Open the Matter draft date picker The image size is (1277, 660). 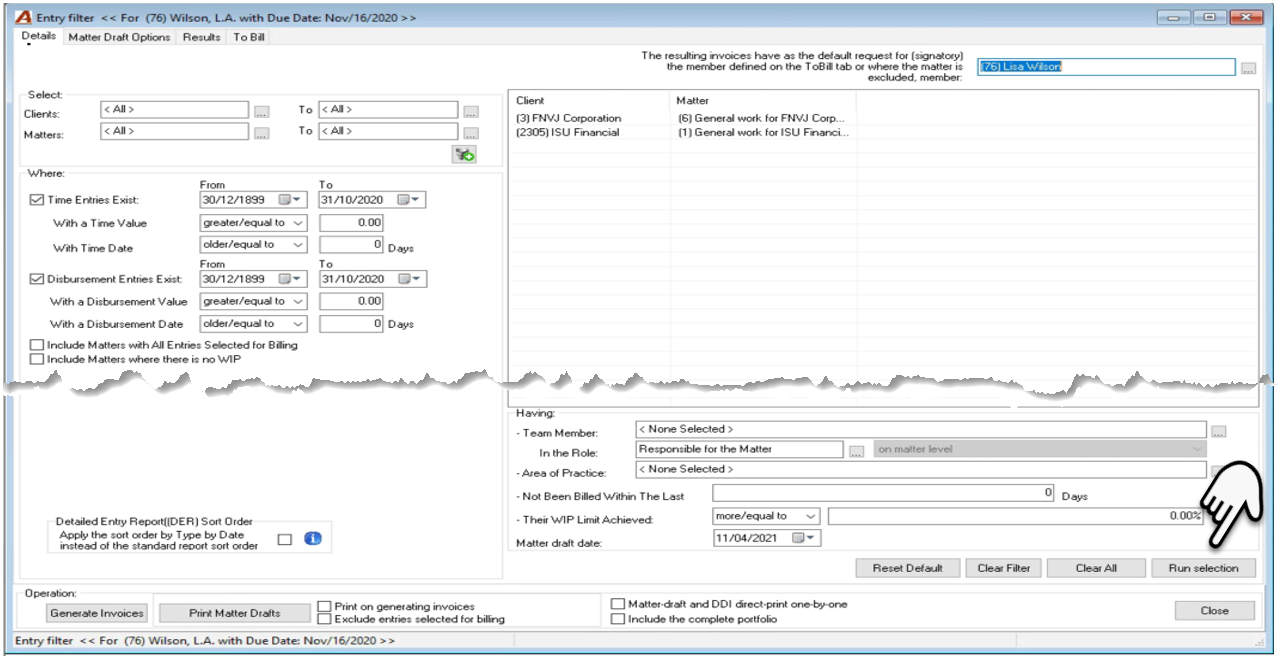tap(804, 538)
